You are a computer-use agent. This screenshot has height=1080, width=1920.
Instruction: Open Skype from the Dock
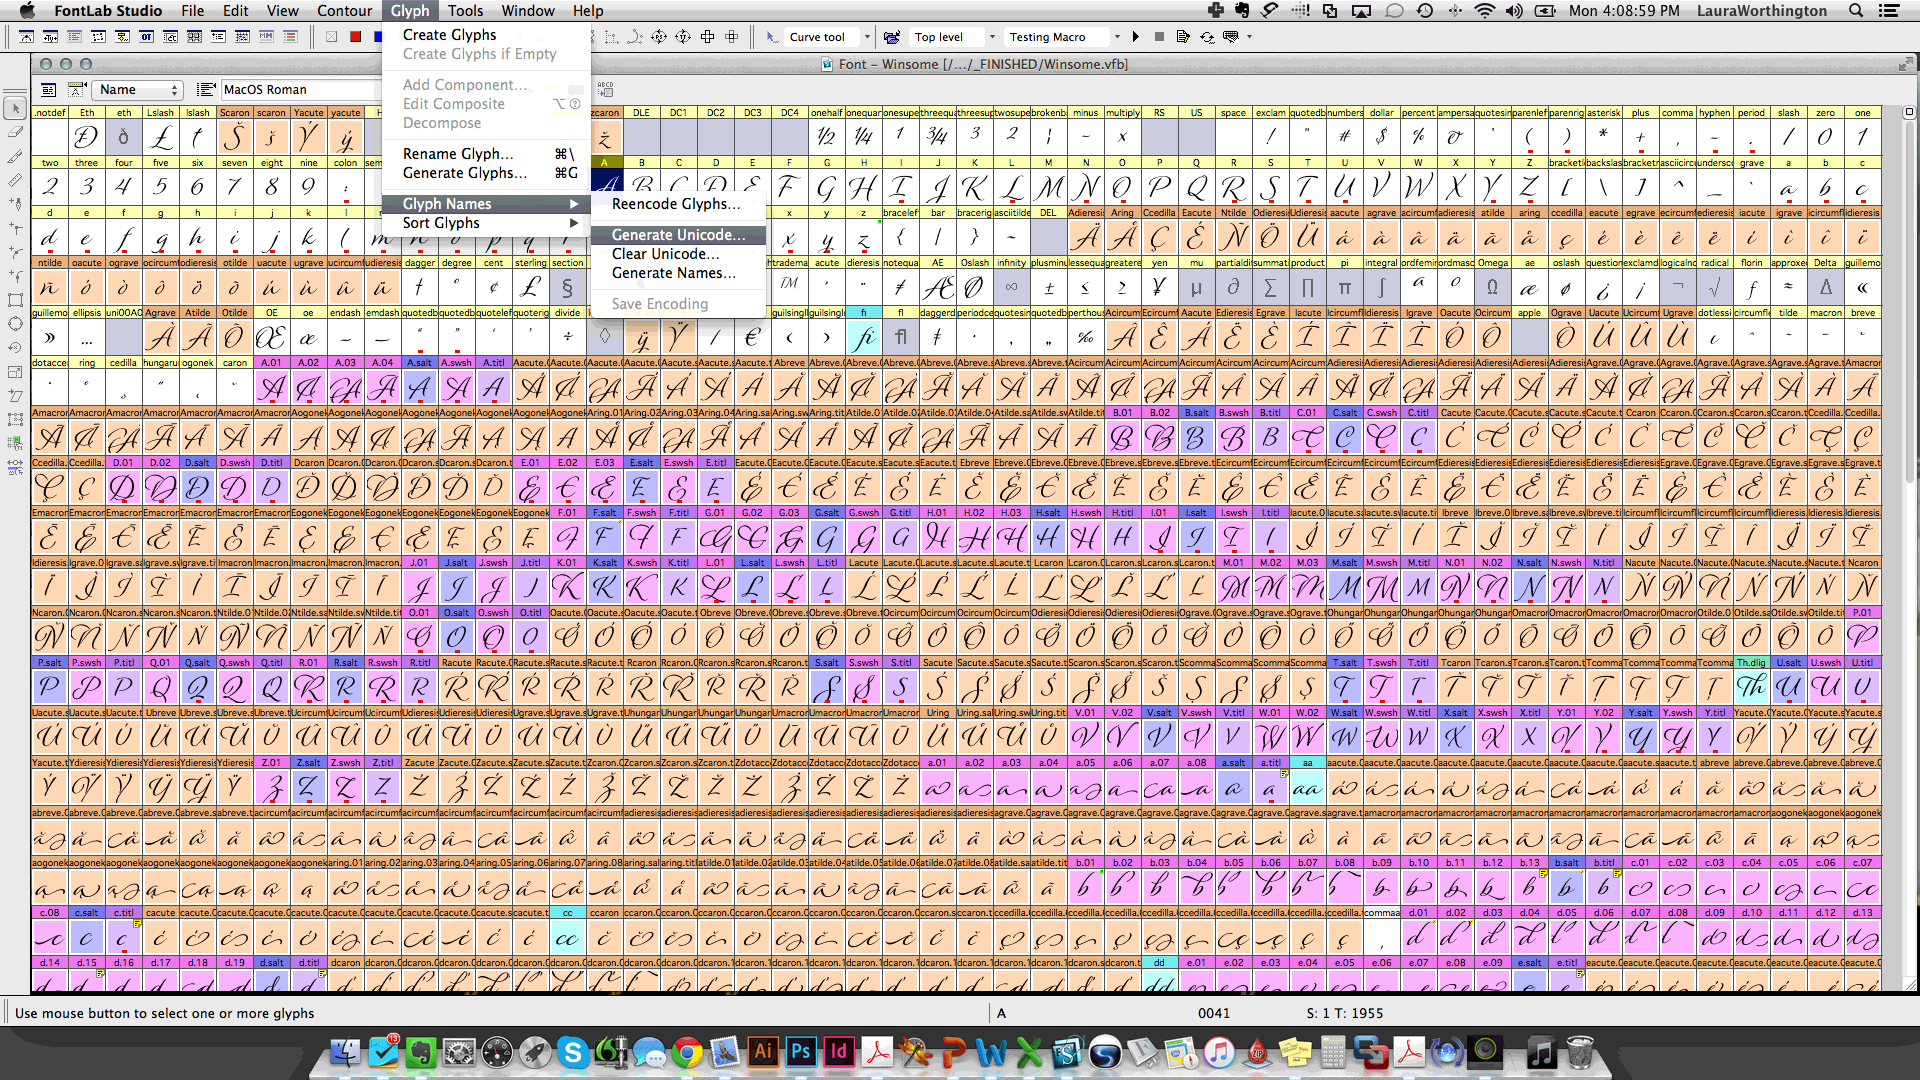click(x=573, y=1051)
